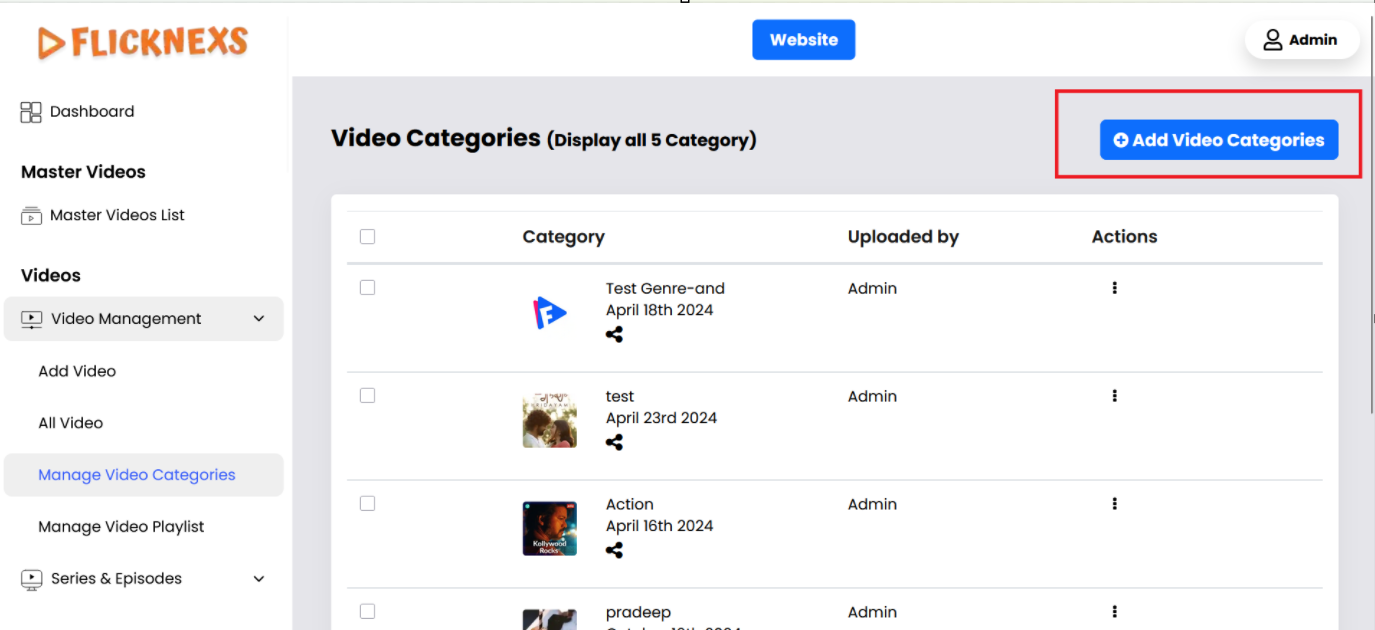Click share icon under test category
The width and height of the screenshot is (1375, 630).
click(x=614, y=443)
